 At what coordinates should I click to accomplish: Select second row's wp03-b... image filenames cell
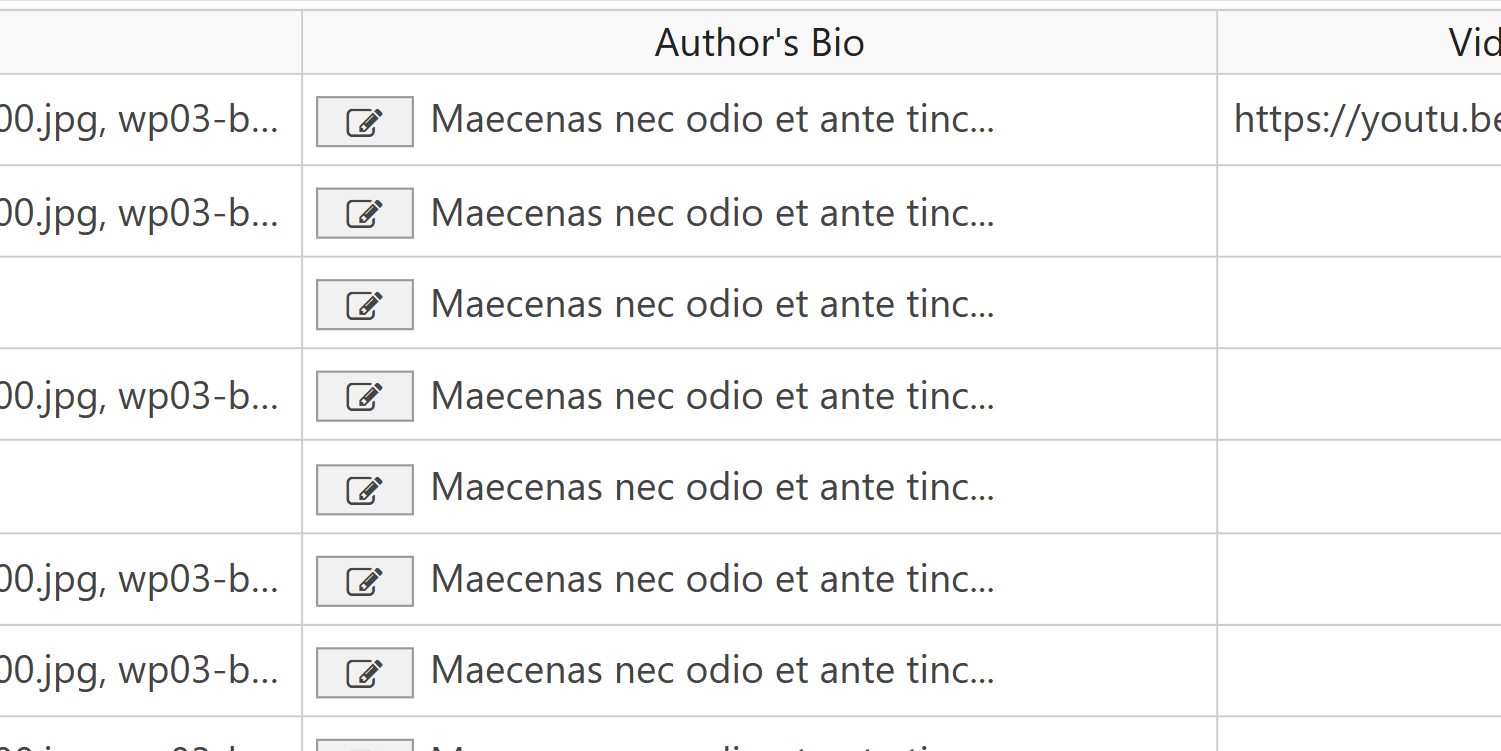[x=150, y=212]
